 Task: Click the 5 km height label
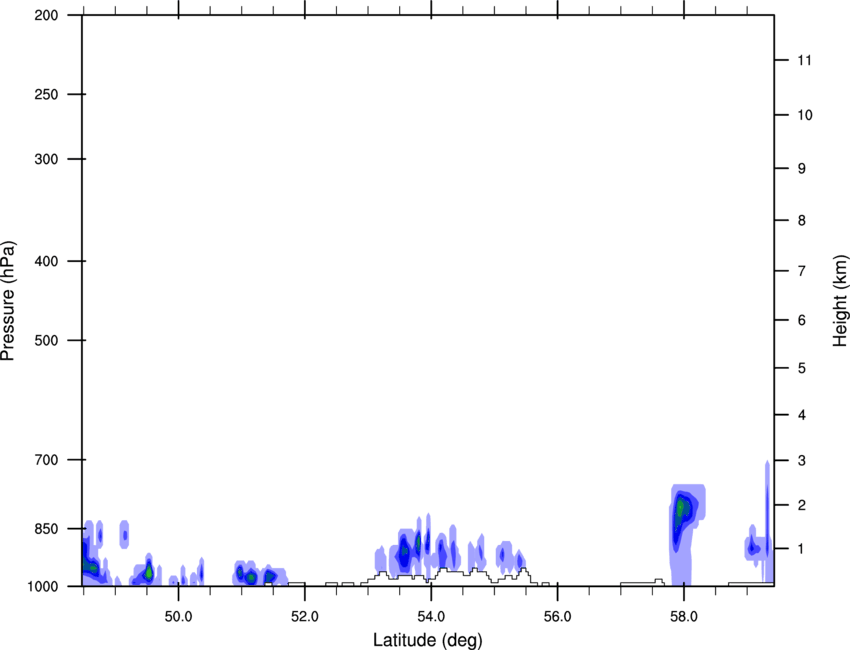point(802,368)
